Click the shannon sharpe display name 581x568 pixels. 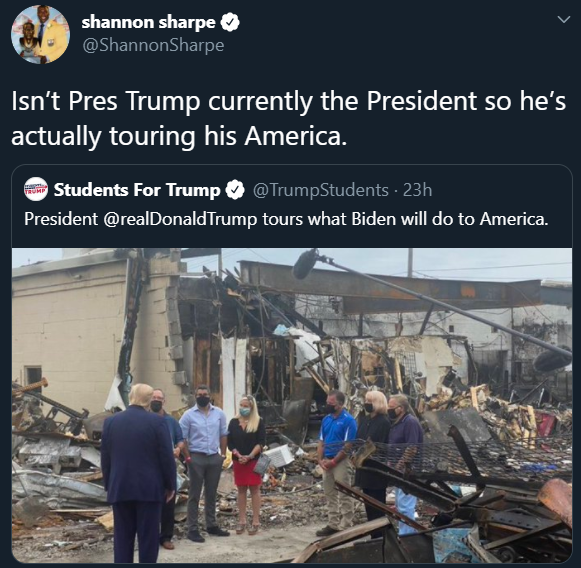[148, 22]
